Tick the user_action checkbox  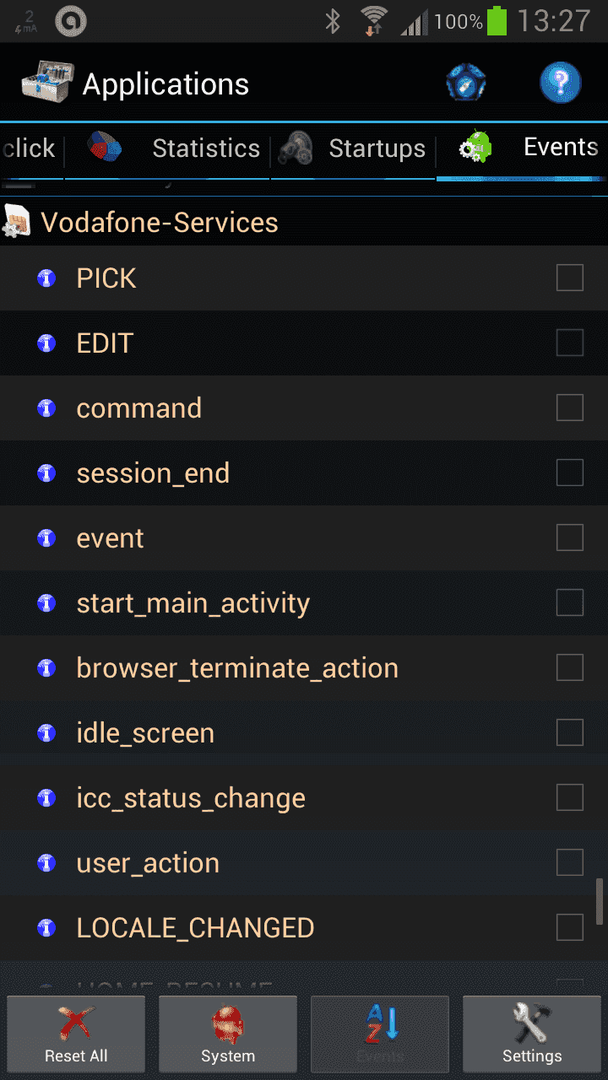[x=569, y=862]
